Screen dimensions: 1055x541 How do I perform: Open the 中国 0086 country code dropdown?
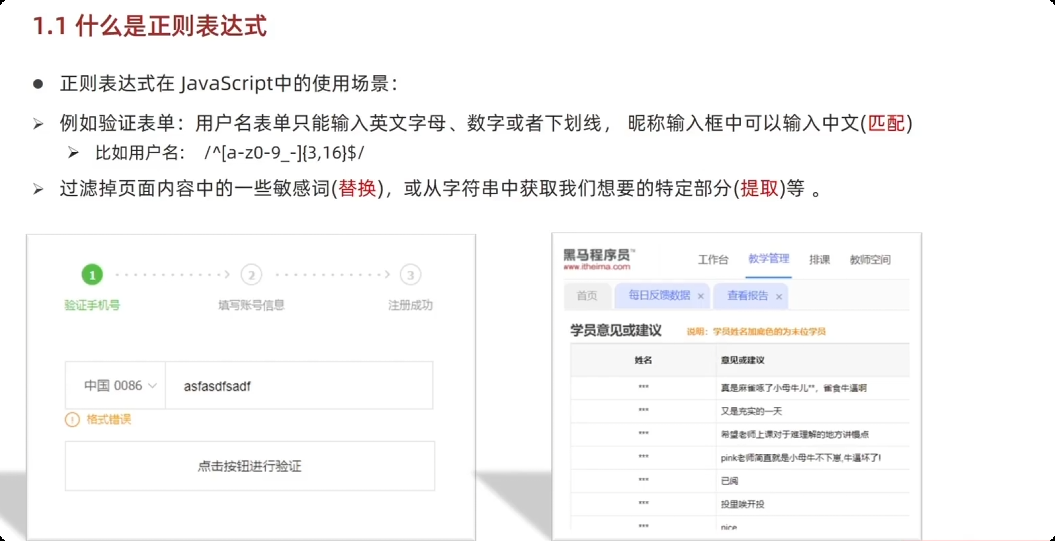(115, 386)
